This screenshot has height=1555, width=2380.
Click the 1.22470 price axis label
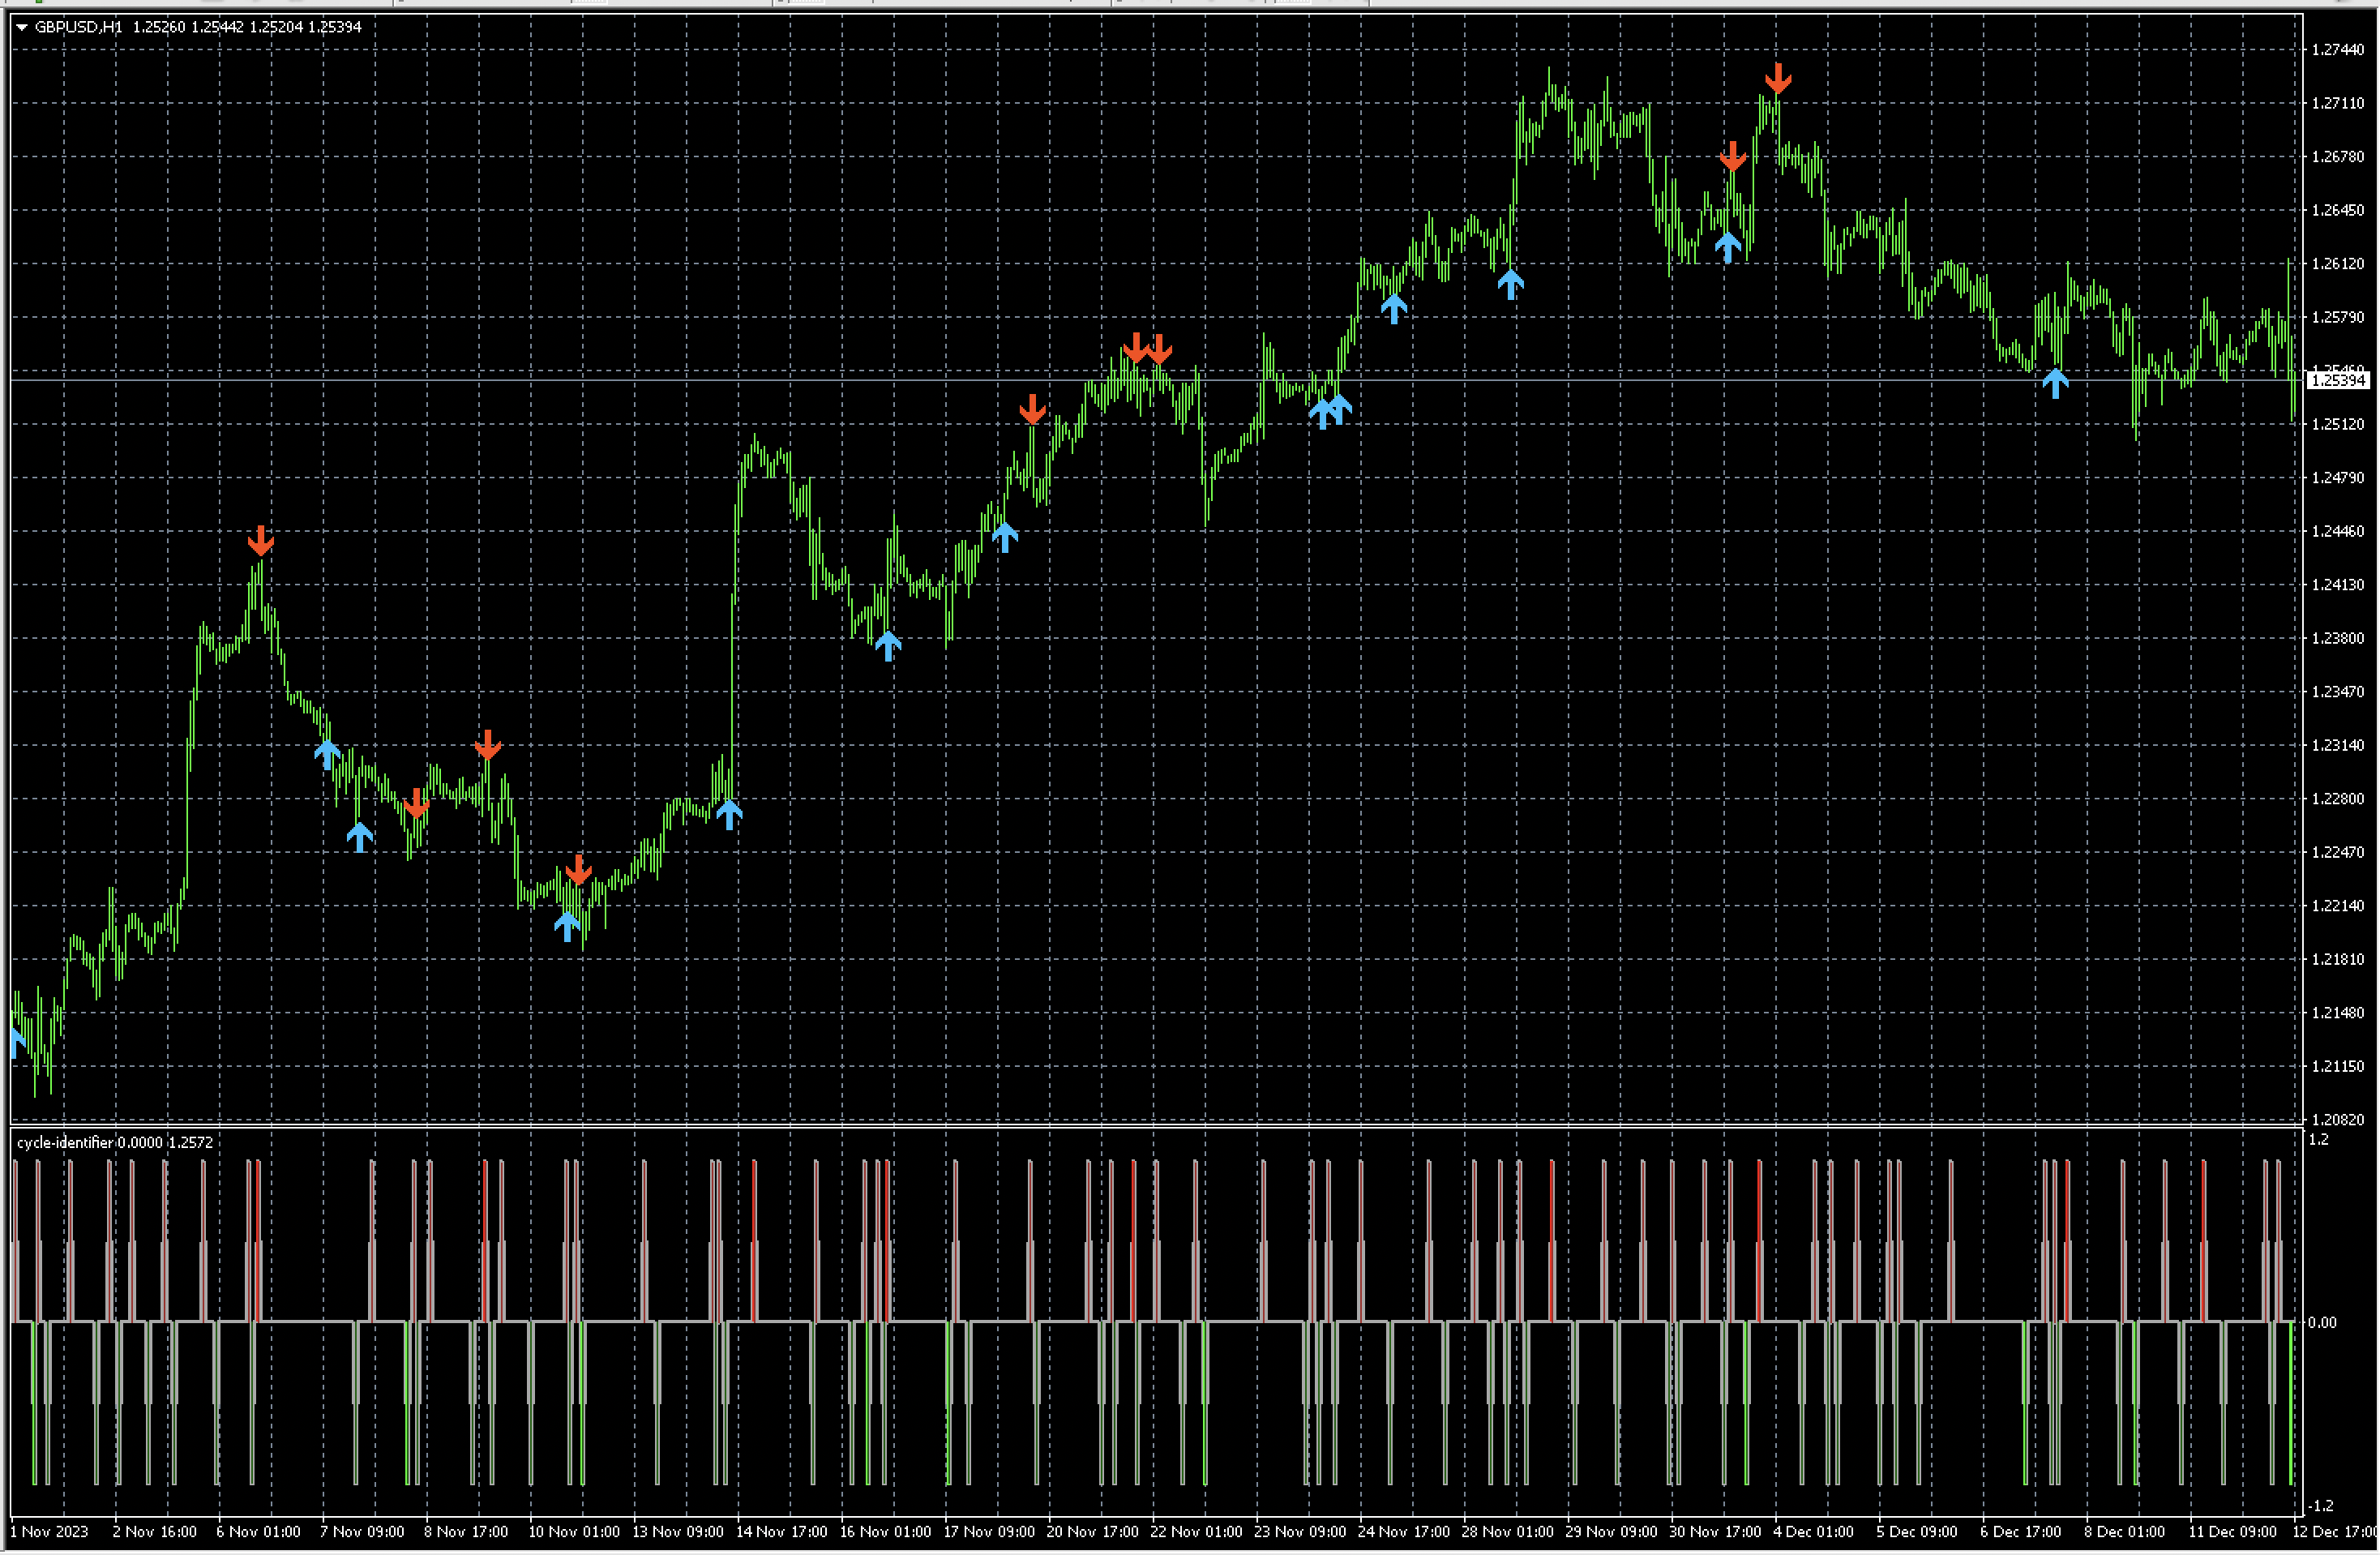2338,852
